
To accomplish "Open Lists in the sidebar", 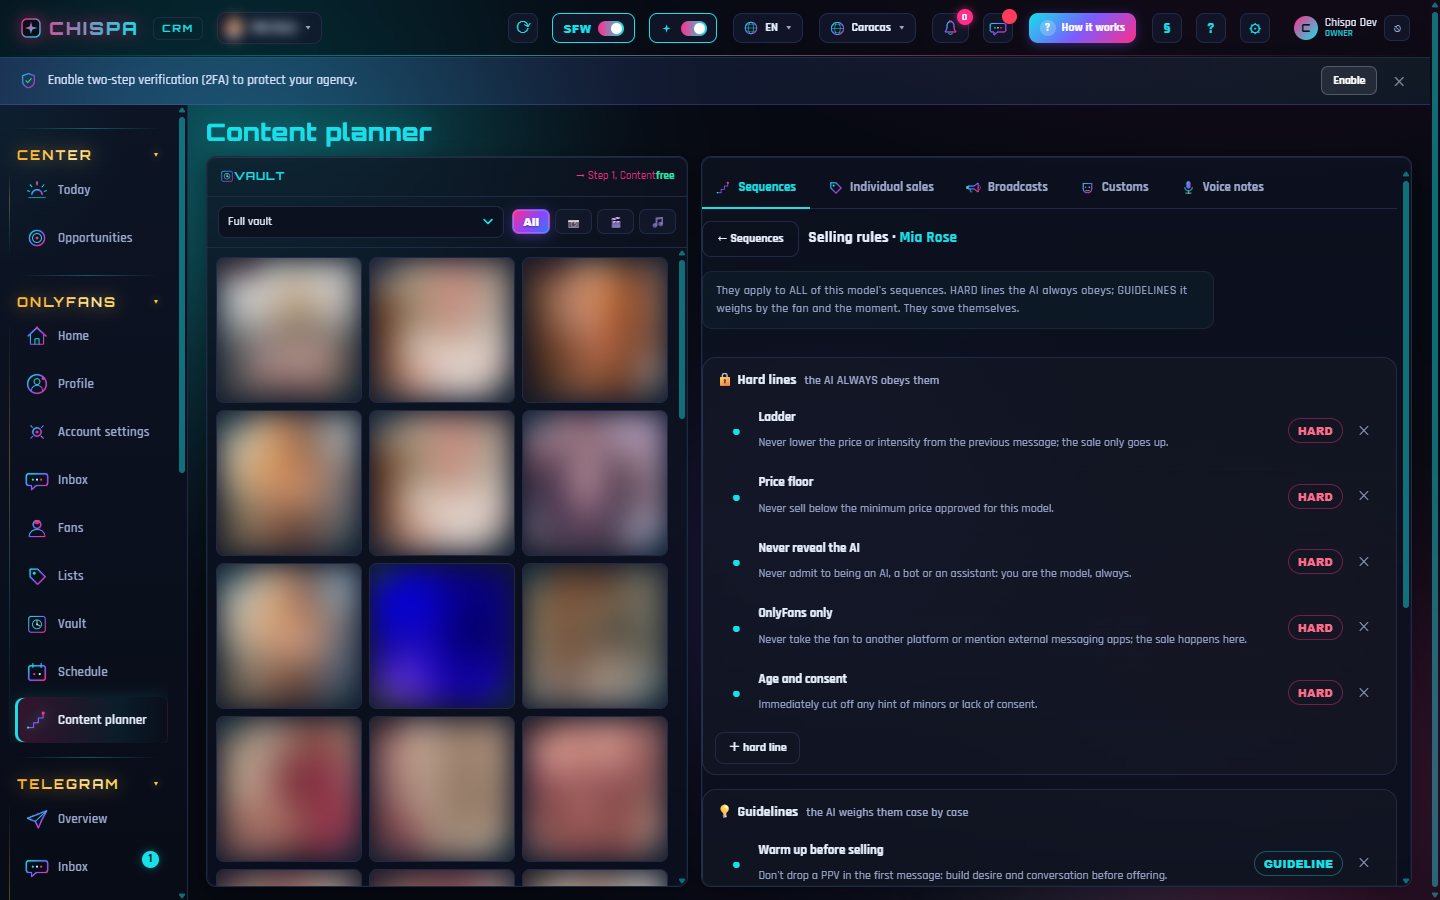I will [x=90, y=576].
